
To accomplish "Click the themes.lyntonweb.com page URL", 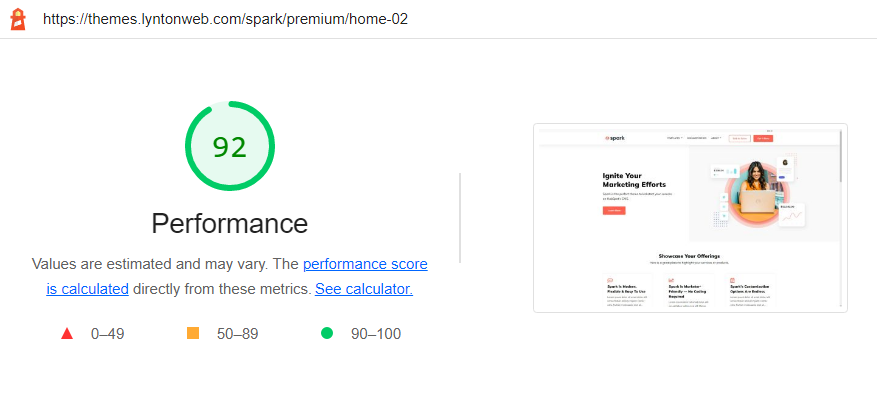I will click(225, 19).
